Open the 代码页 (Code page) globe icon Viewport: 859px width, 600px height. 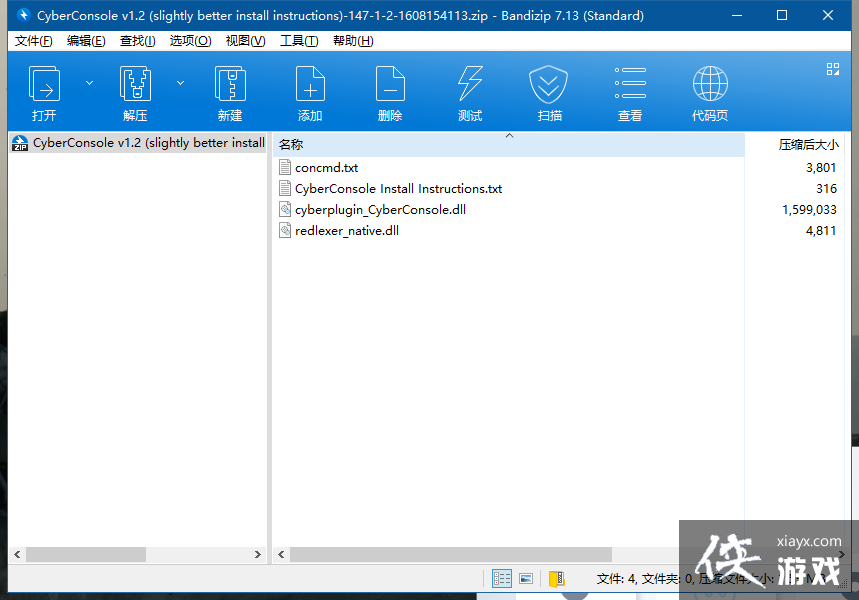point(710,85)
